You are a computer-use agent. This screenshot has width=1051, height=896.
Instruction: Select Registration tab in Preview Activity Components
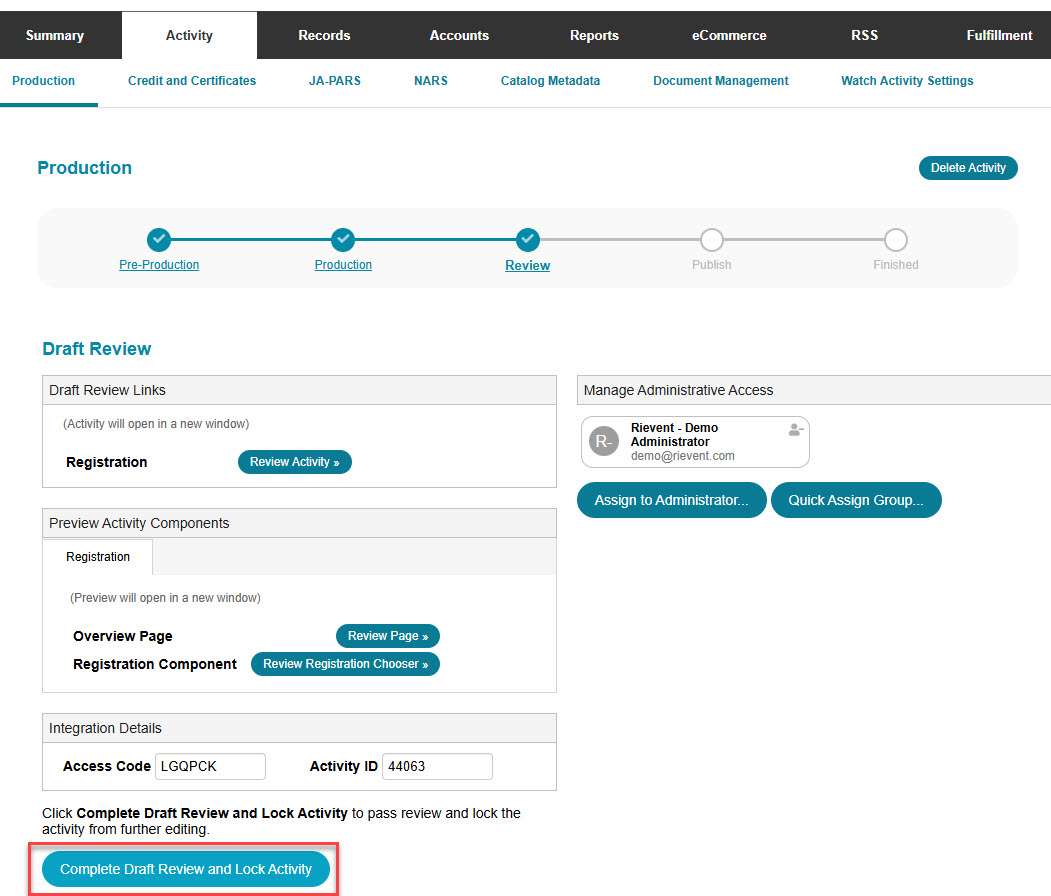click(x=98, y=557)
